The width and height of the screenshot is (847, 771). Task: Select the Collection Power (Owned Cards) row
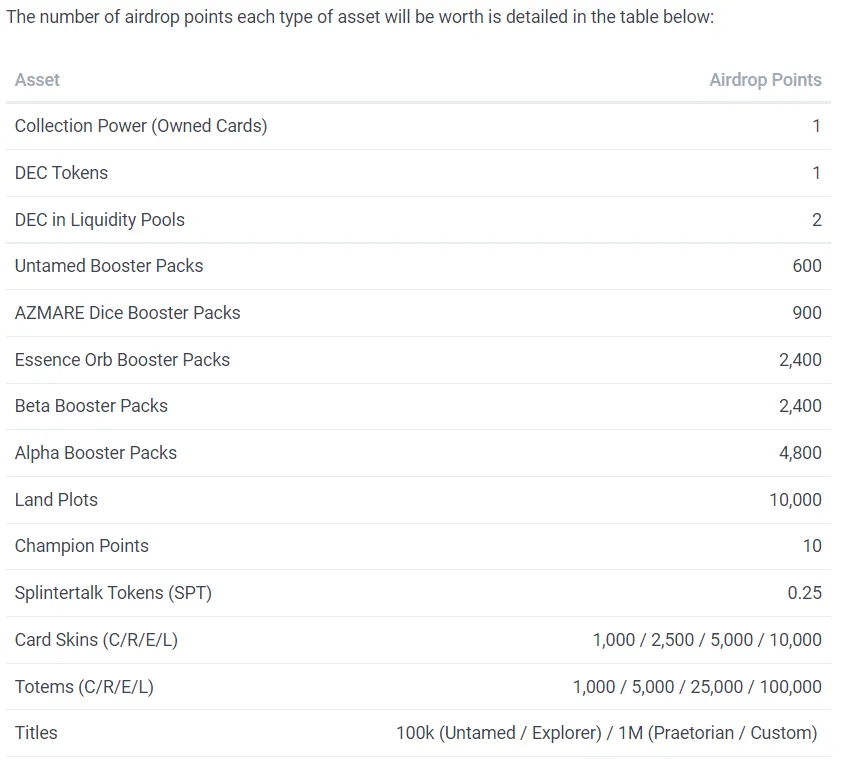pos(419,126)
